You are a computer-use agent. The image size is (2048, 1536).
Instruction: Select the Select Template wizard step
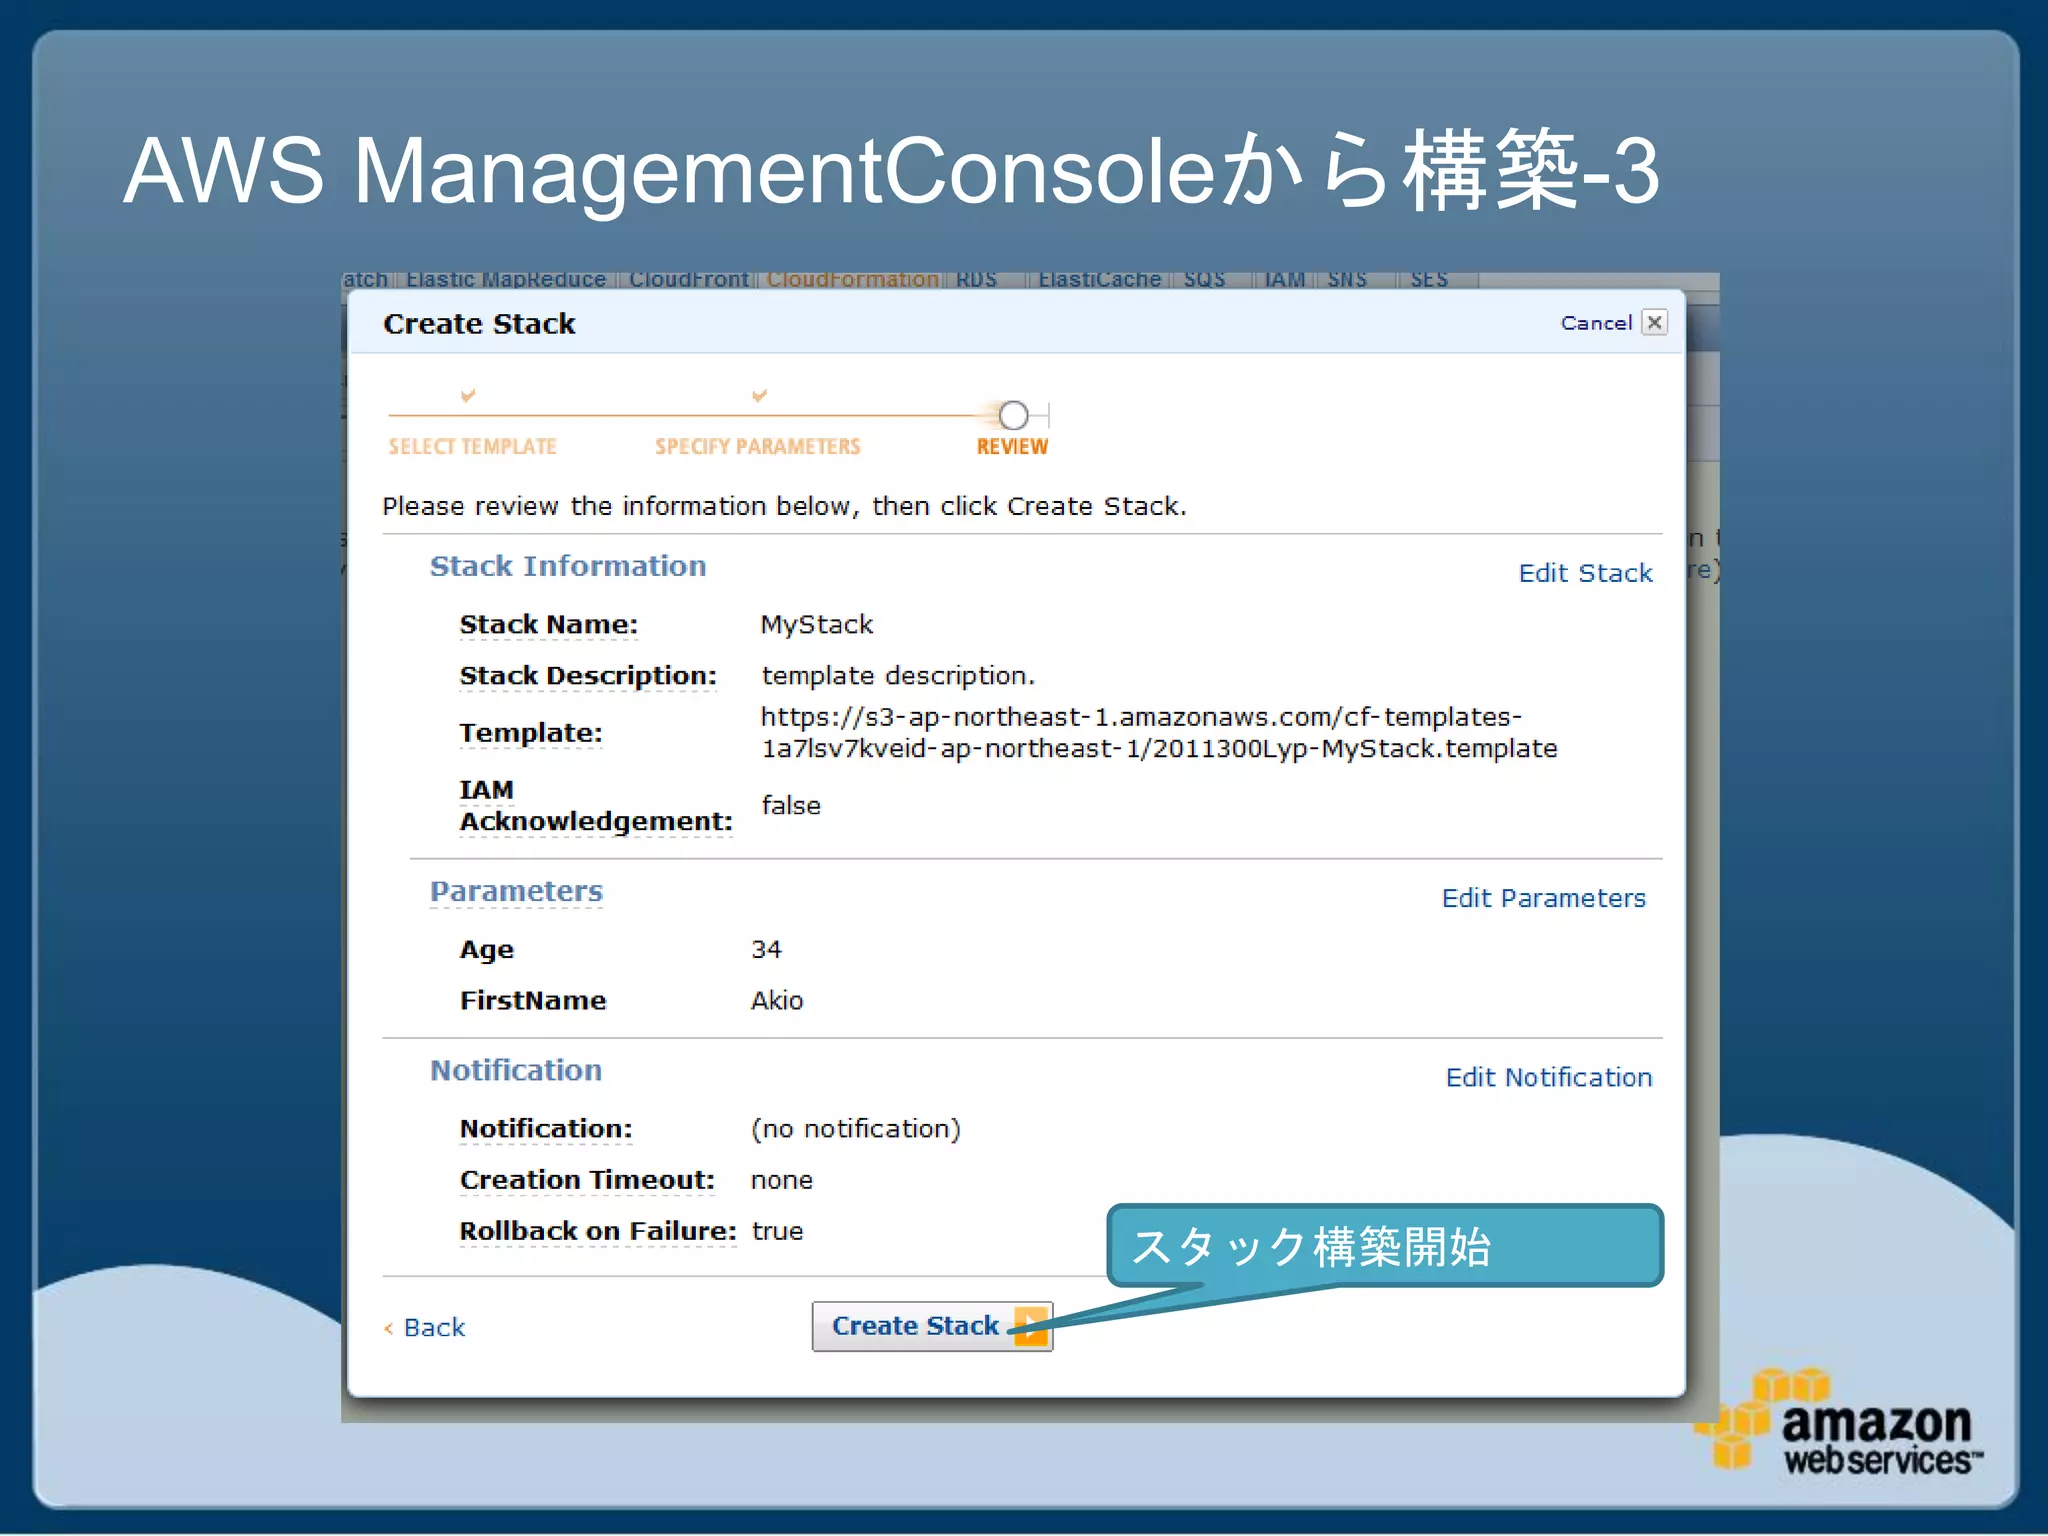coord(472,446)
